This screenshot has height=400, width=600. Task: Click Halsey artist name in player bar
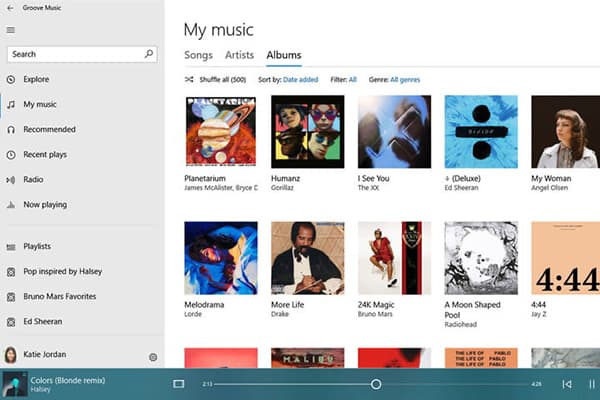[x=40, y=390]
